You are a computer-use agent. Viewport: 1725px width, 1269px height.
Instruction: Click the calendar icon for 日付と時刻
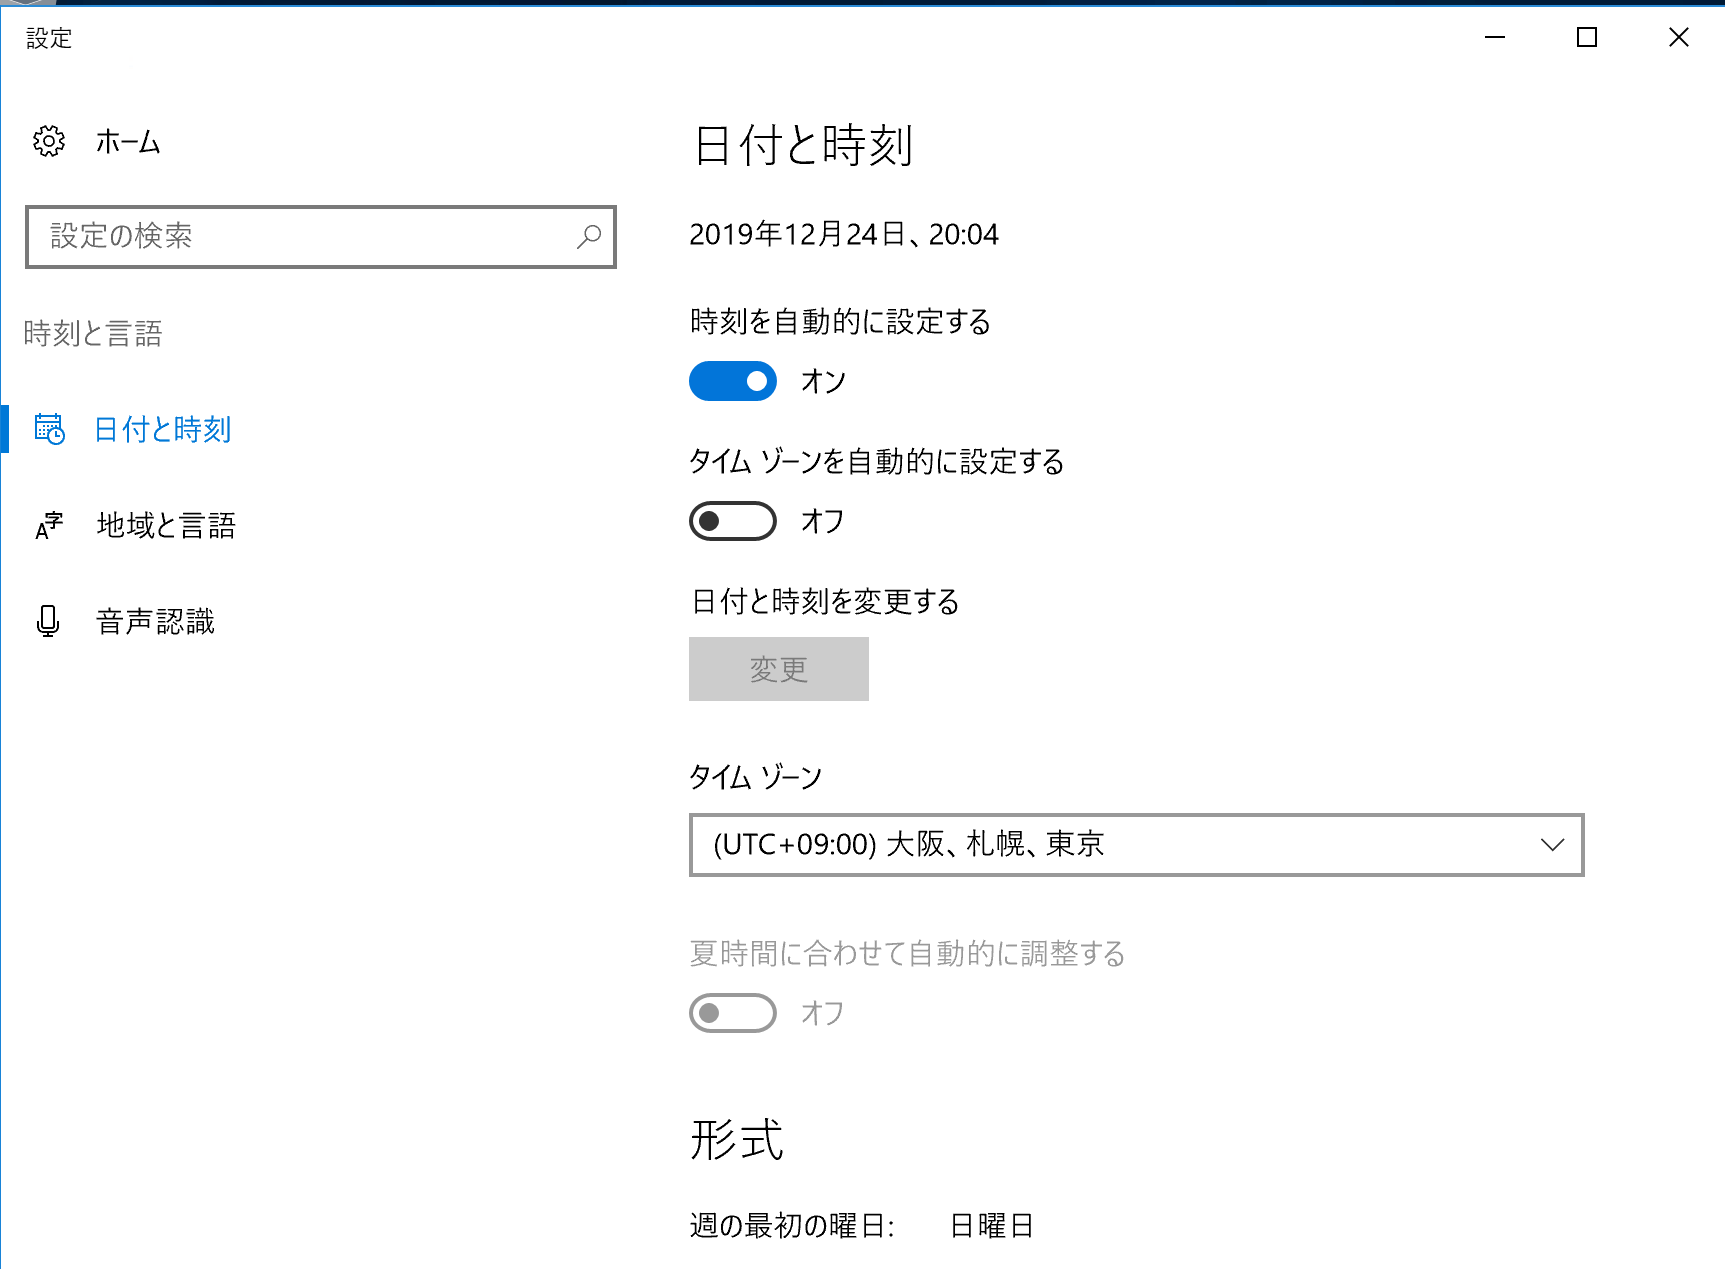click(48, 429)
